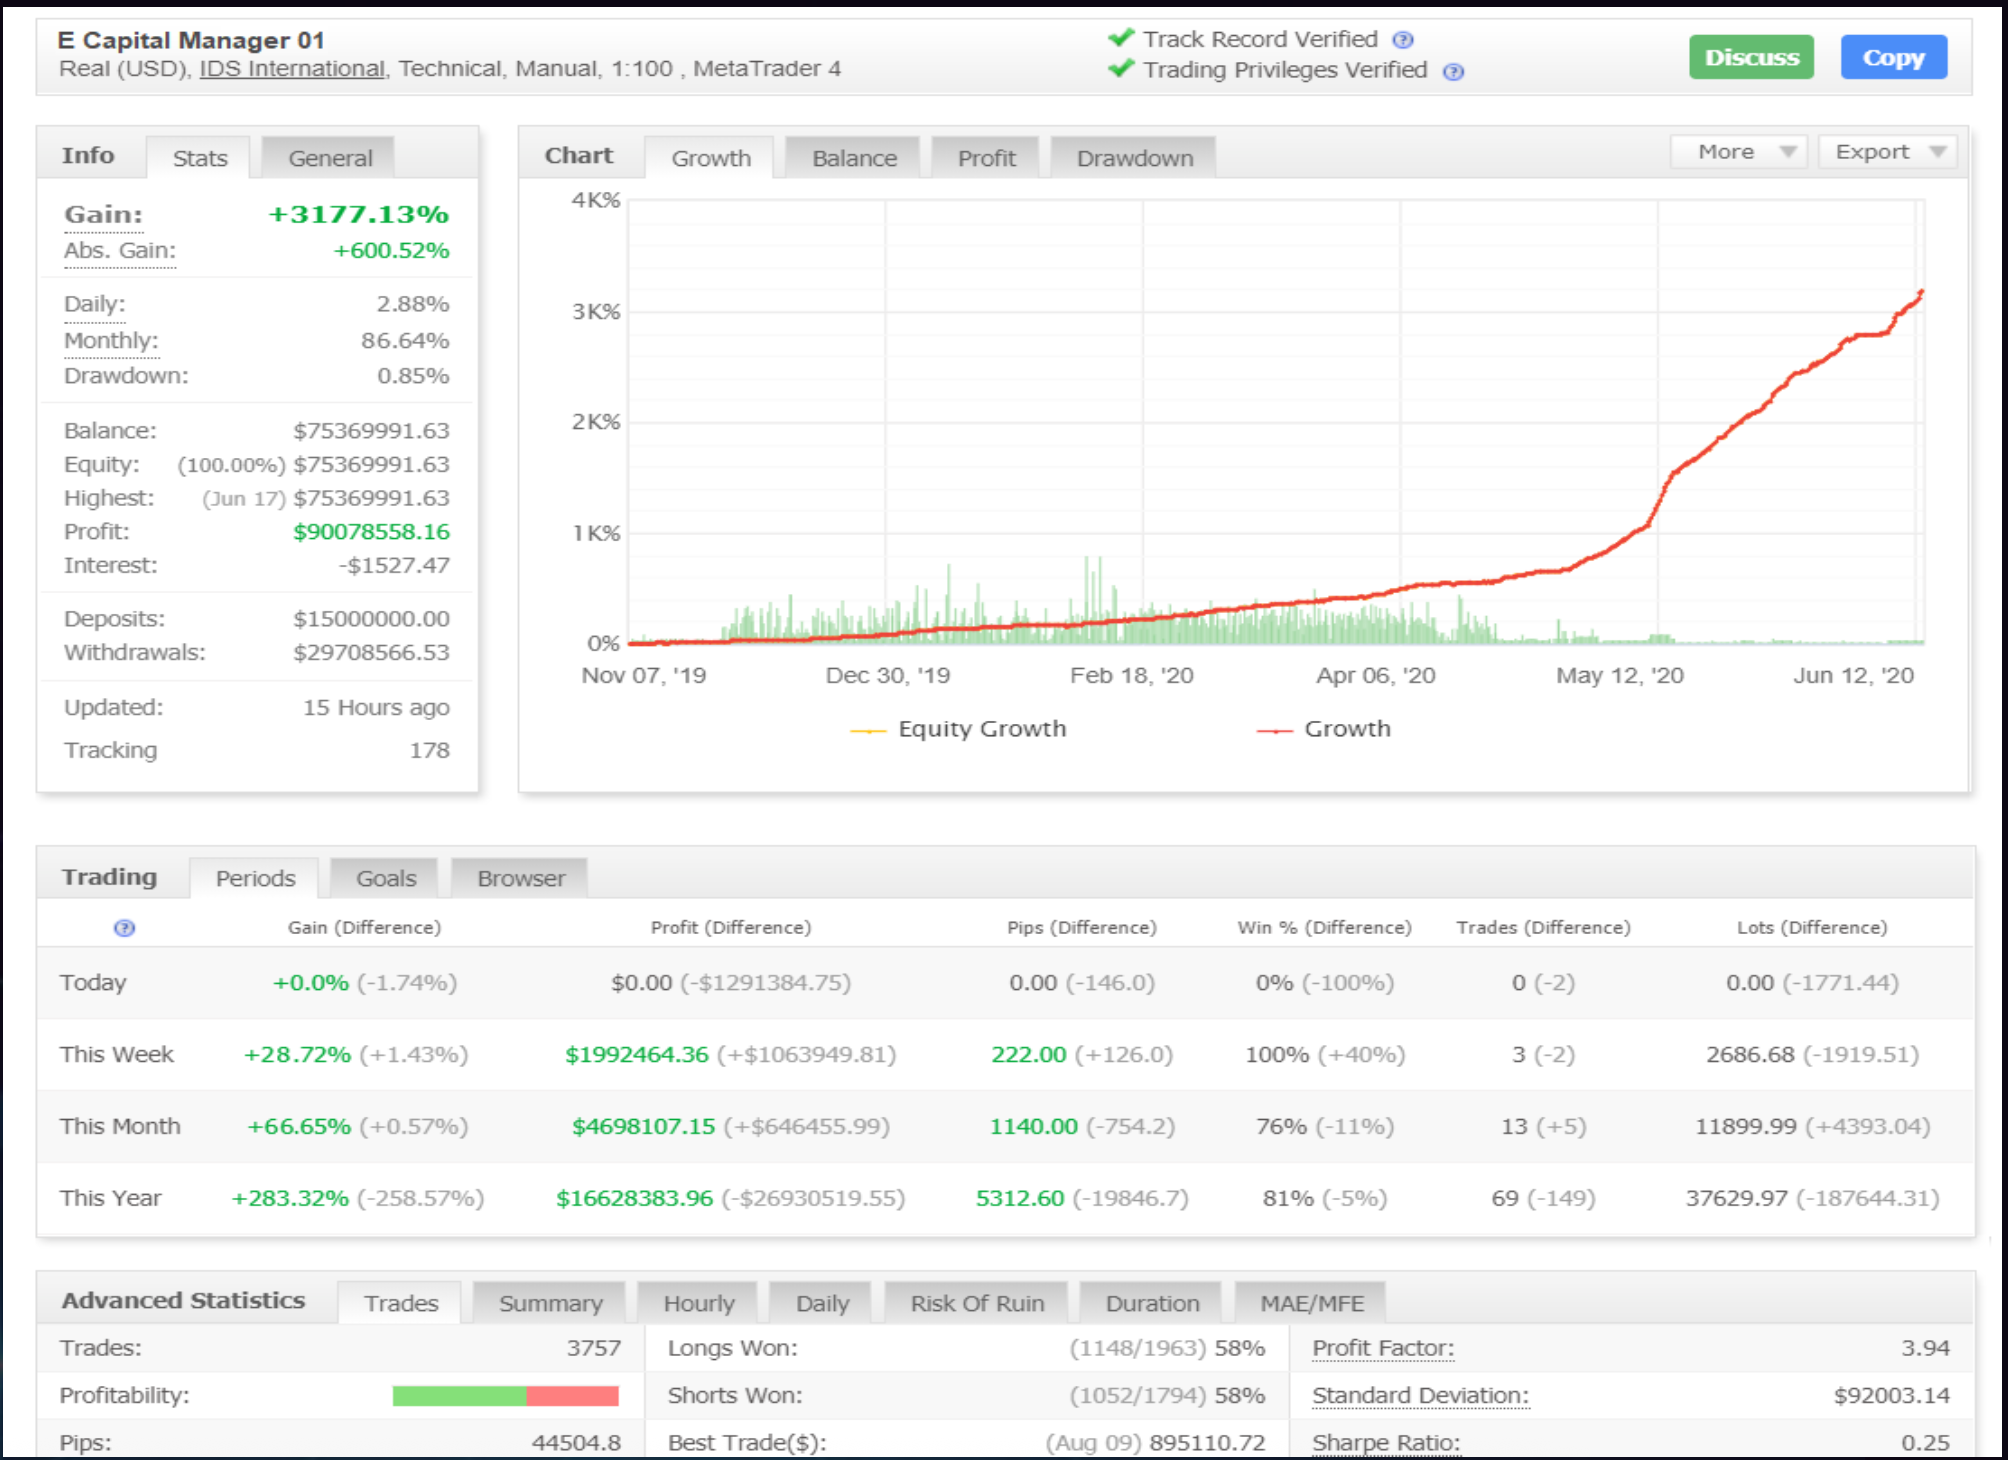This screenshot has width=2008, height=1460.
Task: Click the help icon in the Periods table header
Action: (x=123, y=928)
